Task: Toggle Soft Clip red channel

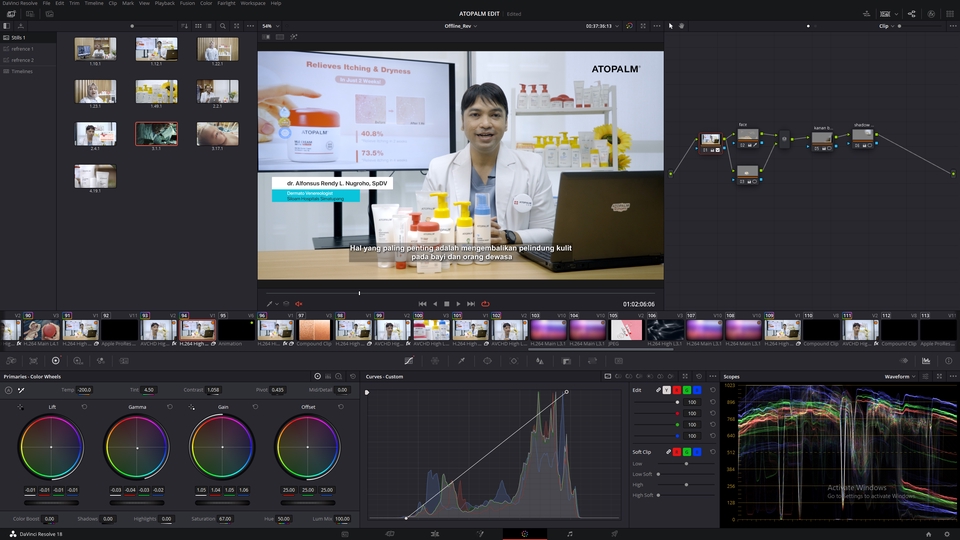Action: point(677,452)
